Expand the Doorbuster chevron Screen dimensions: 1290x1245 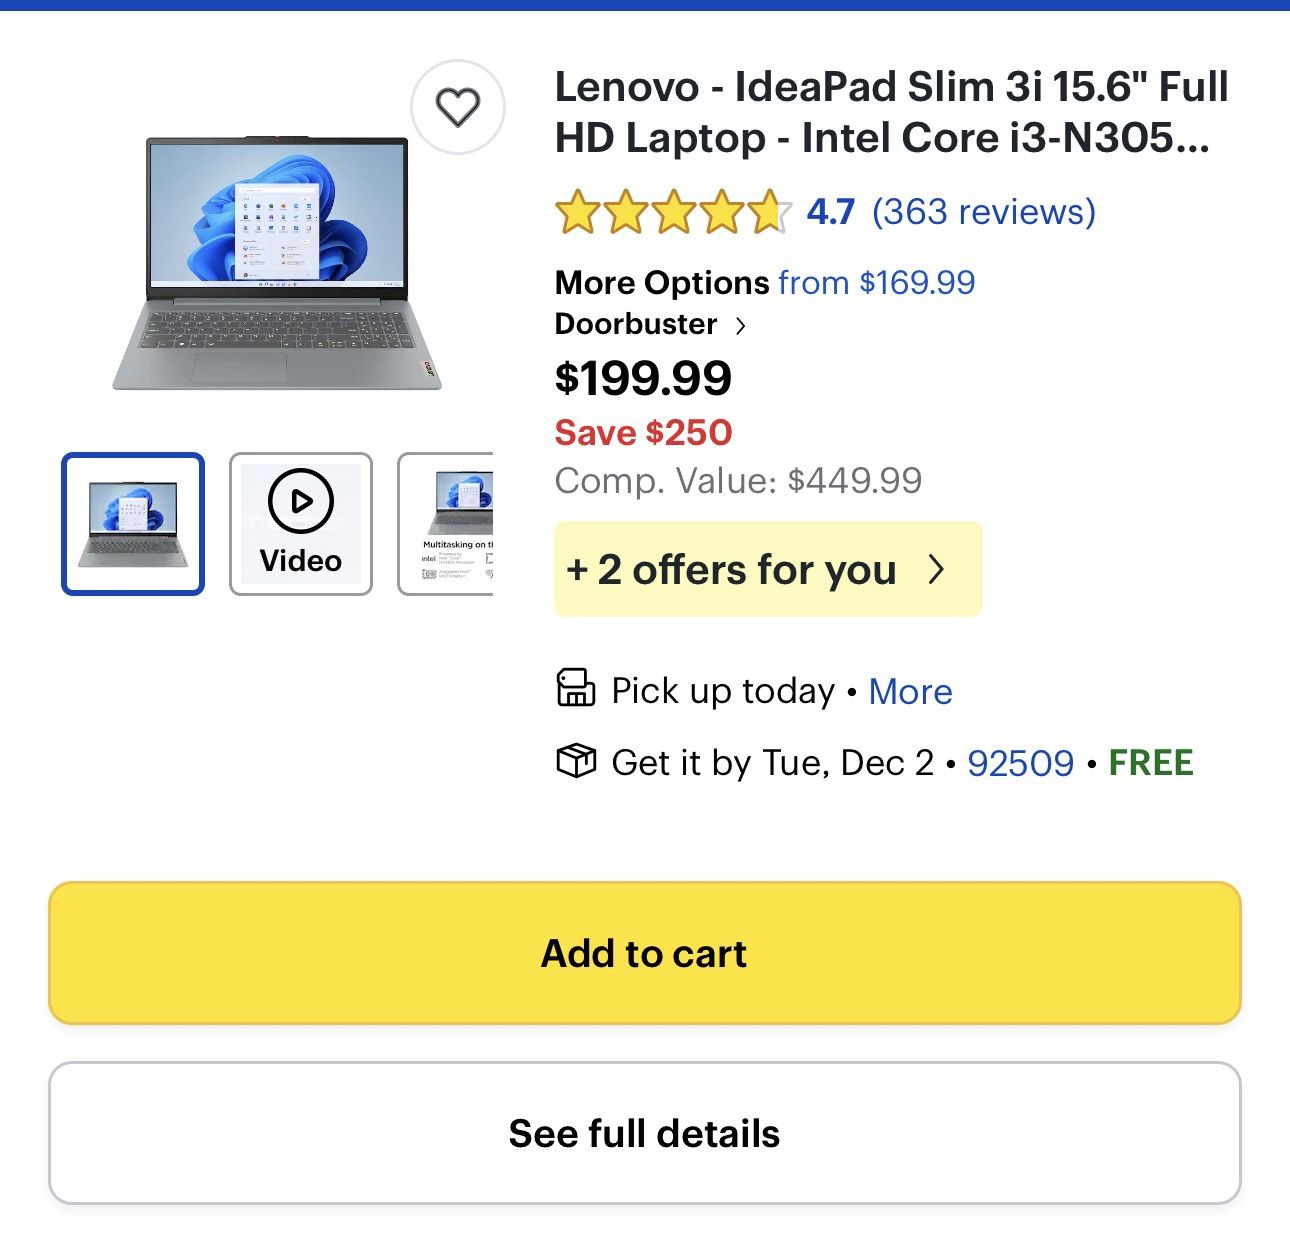coord(740,325)
